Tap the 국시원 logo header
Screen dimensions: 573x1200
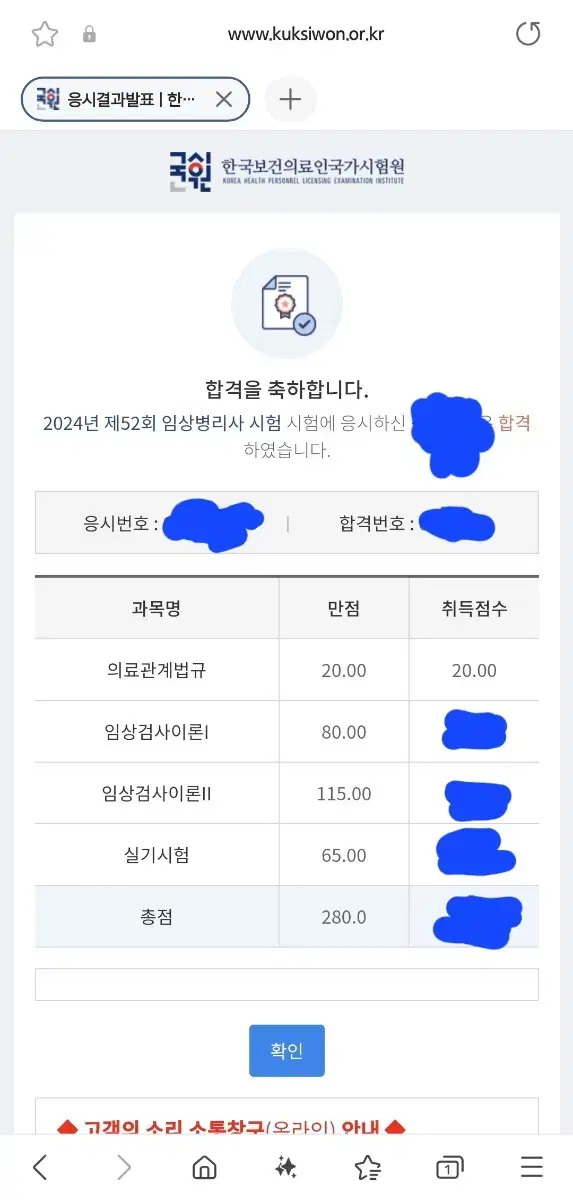[x=287, y=170]
